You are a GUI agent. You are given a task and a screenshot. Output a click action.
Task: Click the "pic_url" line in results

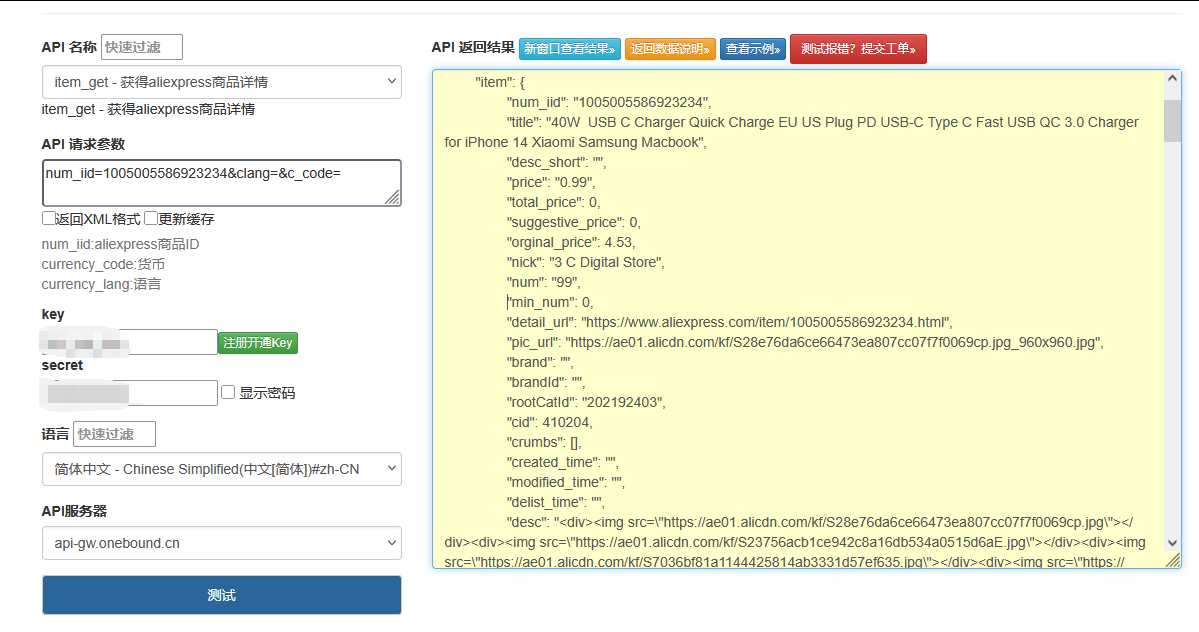804,342
